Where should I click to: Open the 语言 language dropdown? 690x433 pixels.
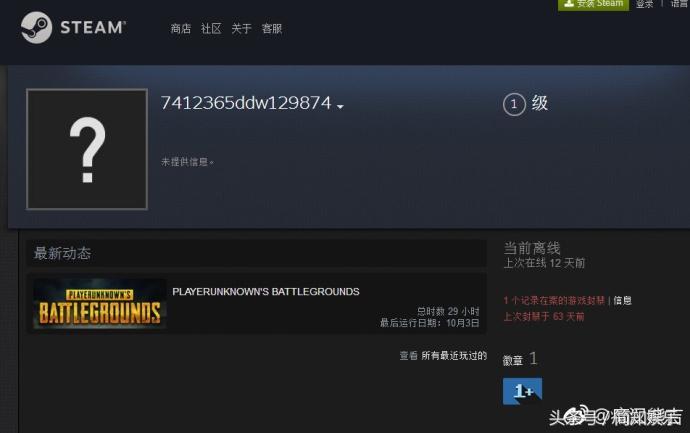(x=680, y=4)
